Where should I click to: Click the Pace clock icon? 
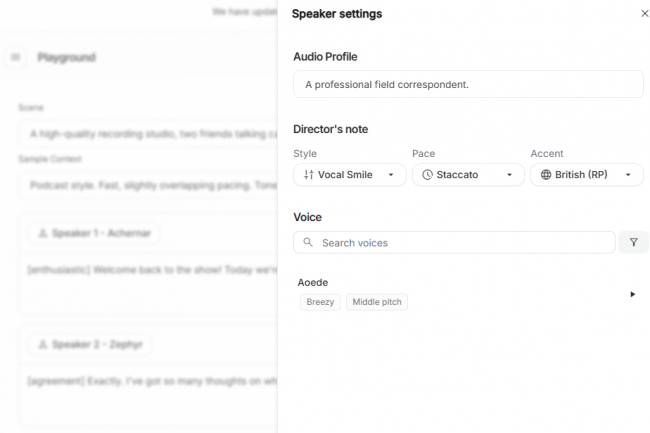pos(427,174)
